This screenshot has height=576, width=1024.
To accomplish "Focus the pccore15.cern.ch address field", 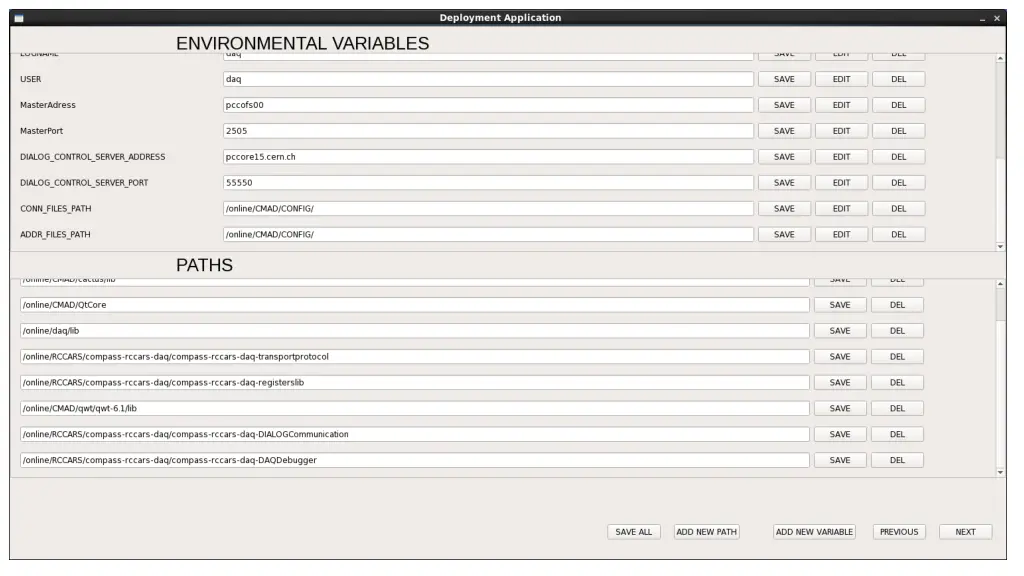I will click(x=488, y=157).
